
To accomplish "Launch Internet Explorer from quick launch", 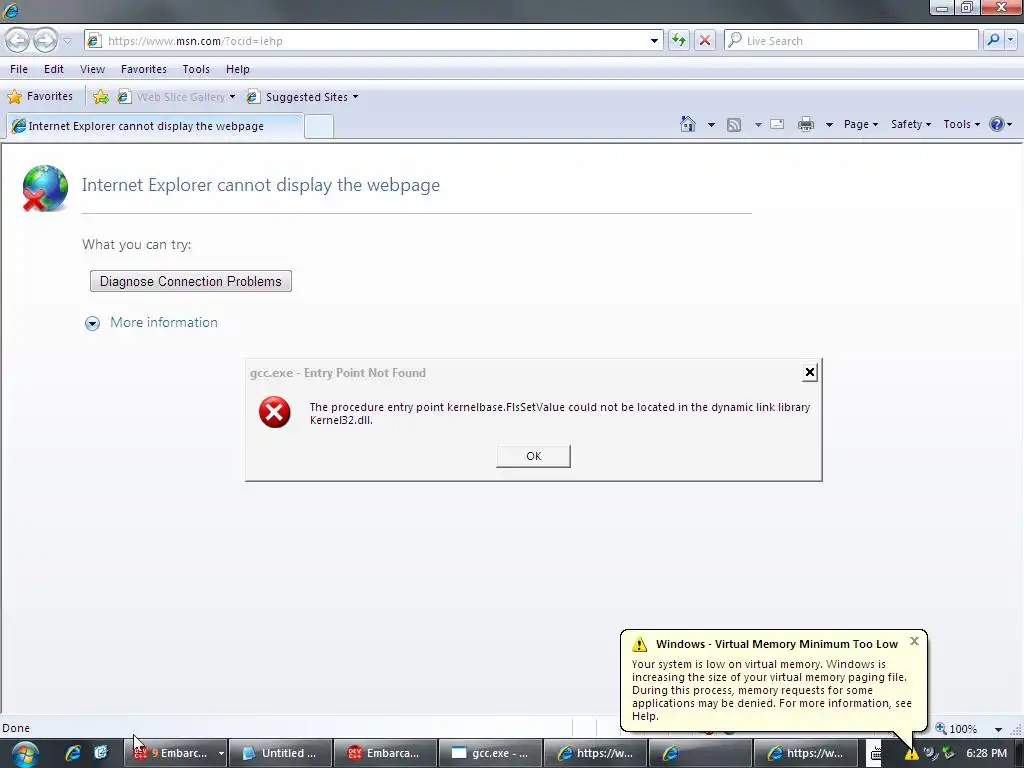I will click(x=72, y=753).
